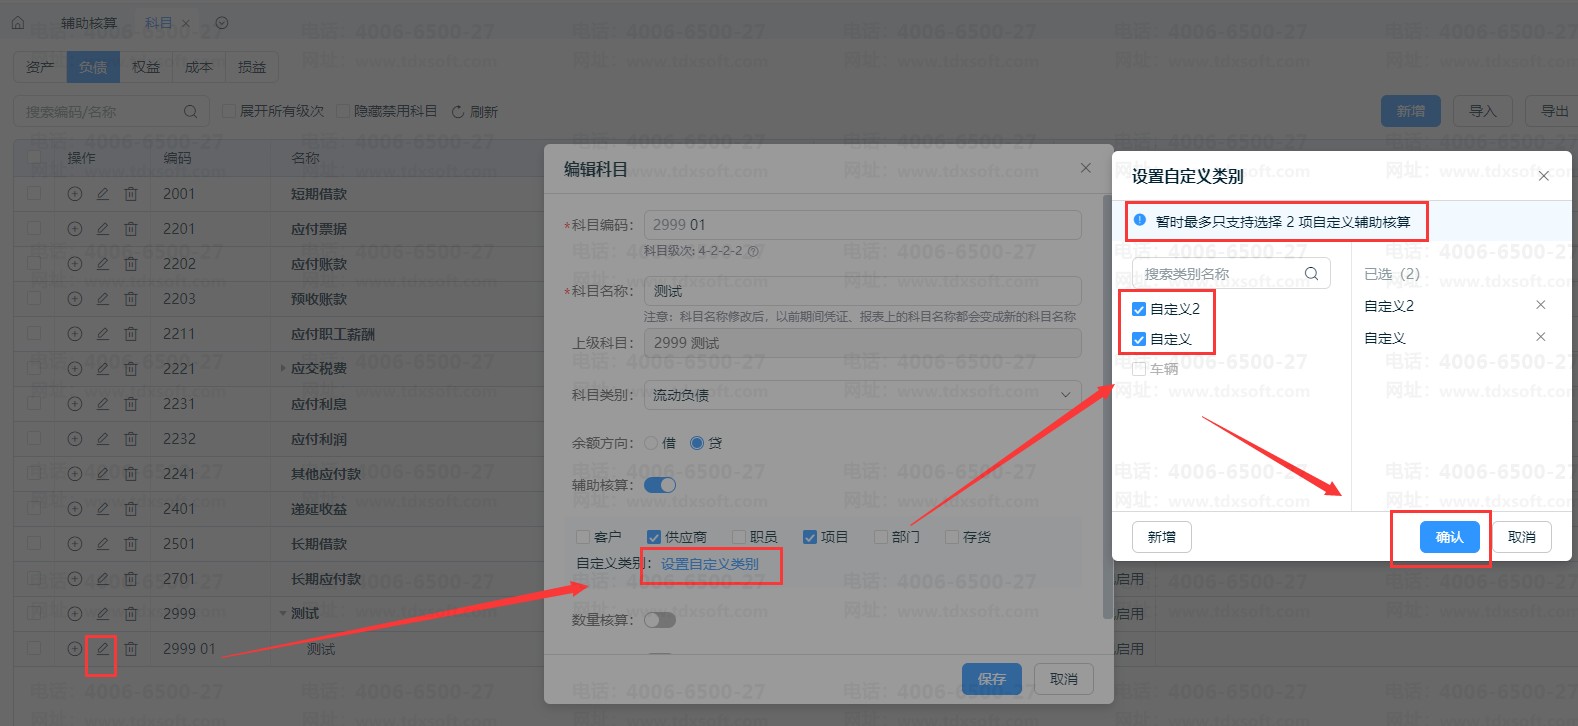This screenshot has width=1578, height=726.
Task: Click the 刷新 refresh icon
Action: (x=458, y=112)
